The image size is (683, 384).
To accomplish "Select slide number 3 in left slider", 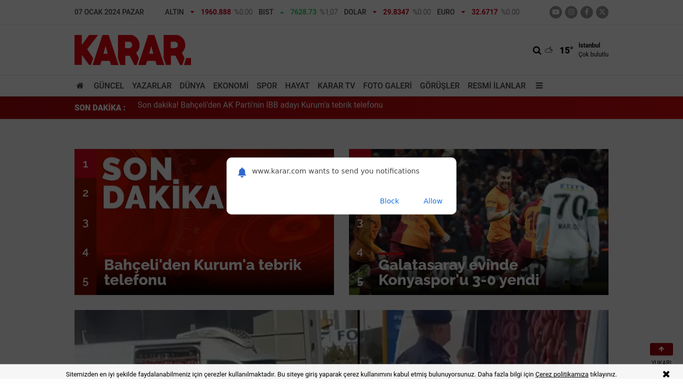I will (85, 223).
